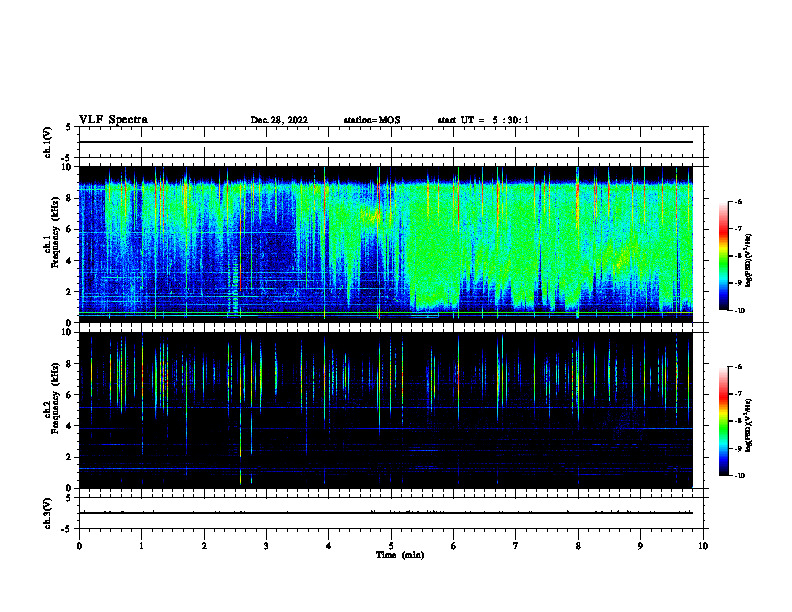This screenshot has width=792, height=612.
Task: Click the ch.2 spectrogram color scale bar
Action: tap(724, 421)
